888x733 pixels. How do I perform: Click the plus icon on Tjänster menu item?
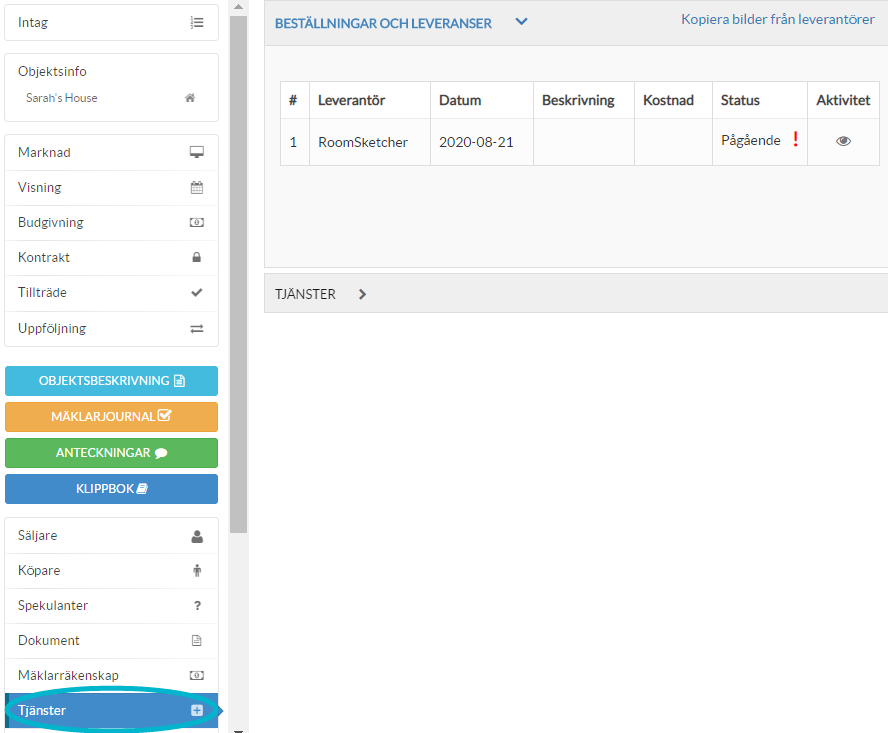click(197, 710)
